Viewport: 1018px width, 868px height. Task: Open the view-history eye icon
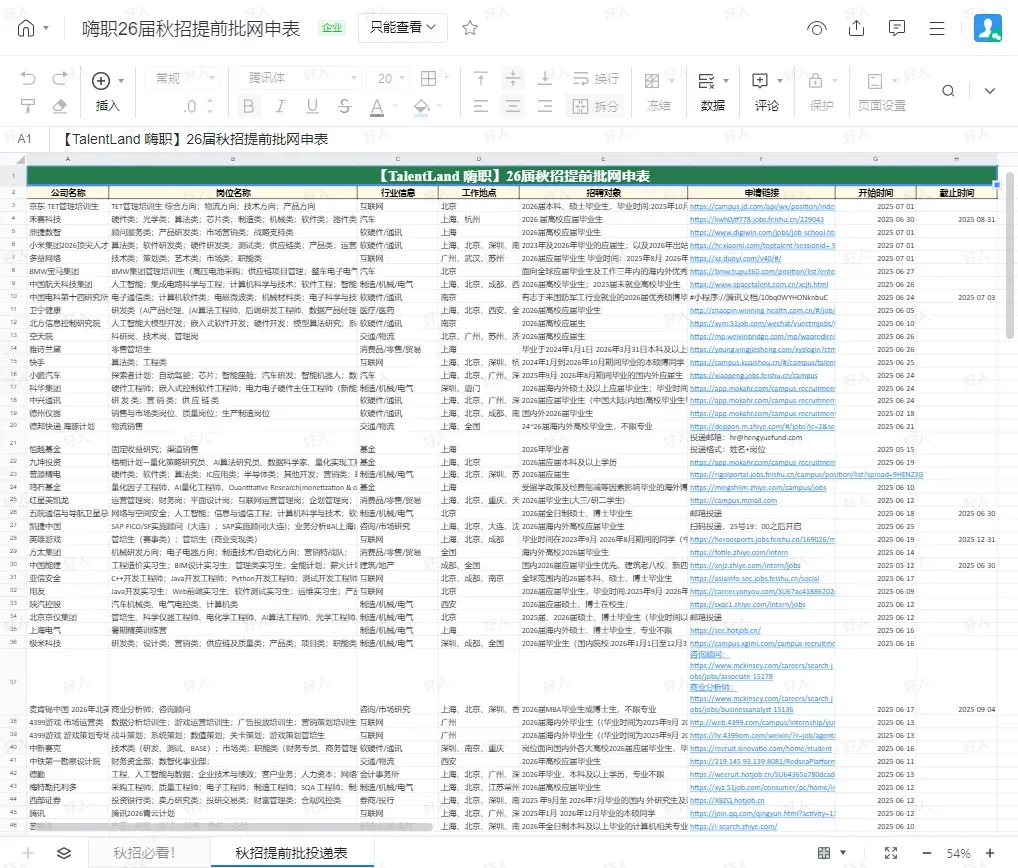click(x=817, y=29)
